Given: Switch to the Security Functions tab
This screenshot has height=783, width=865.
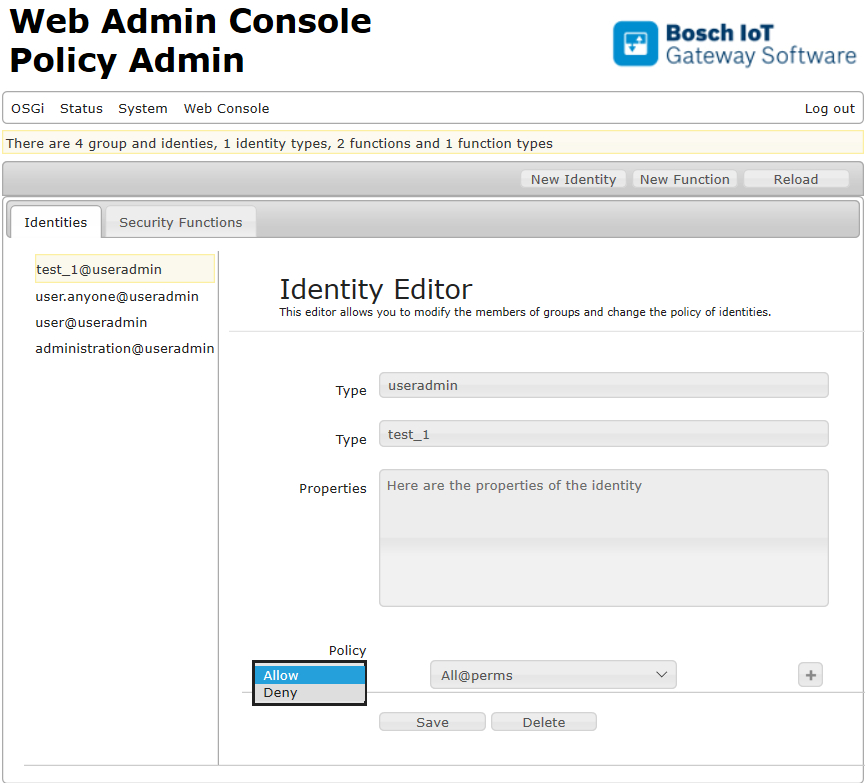Looking at the screenshot, I should click(x=180, y=222).
